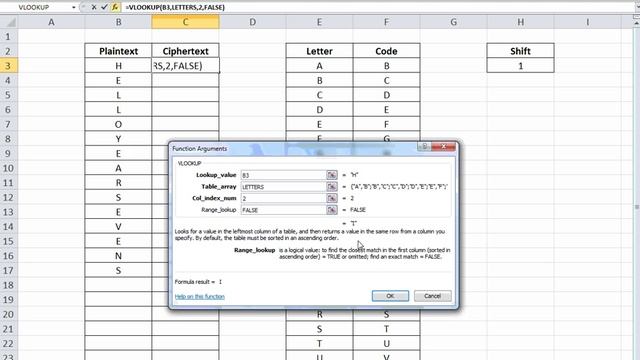This screenshot has height=360, width=640.
Task: Click the Plaintext header cell
Action: coord(118,51)
